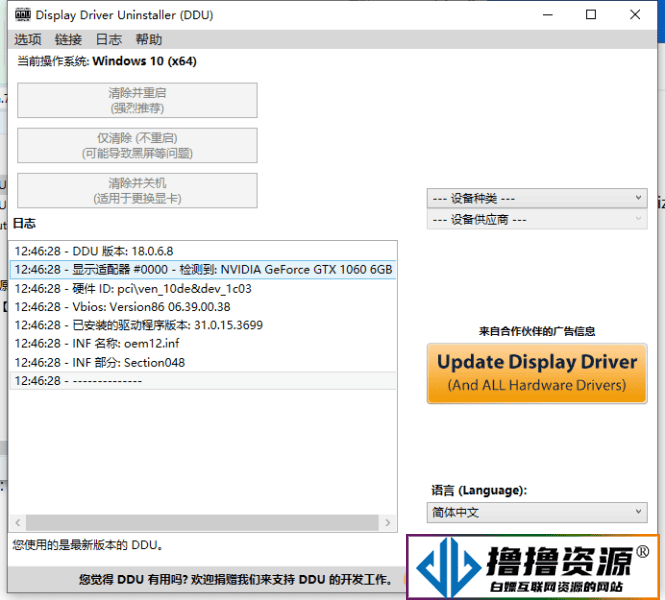Select log row 硬件 ID pci\ven_10de&dev_1c03
Viewport: 665px width, 600px height.
point(203,288)
